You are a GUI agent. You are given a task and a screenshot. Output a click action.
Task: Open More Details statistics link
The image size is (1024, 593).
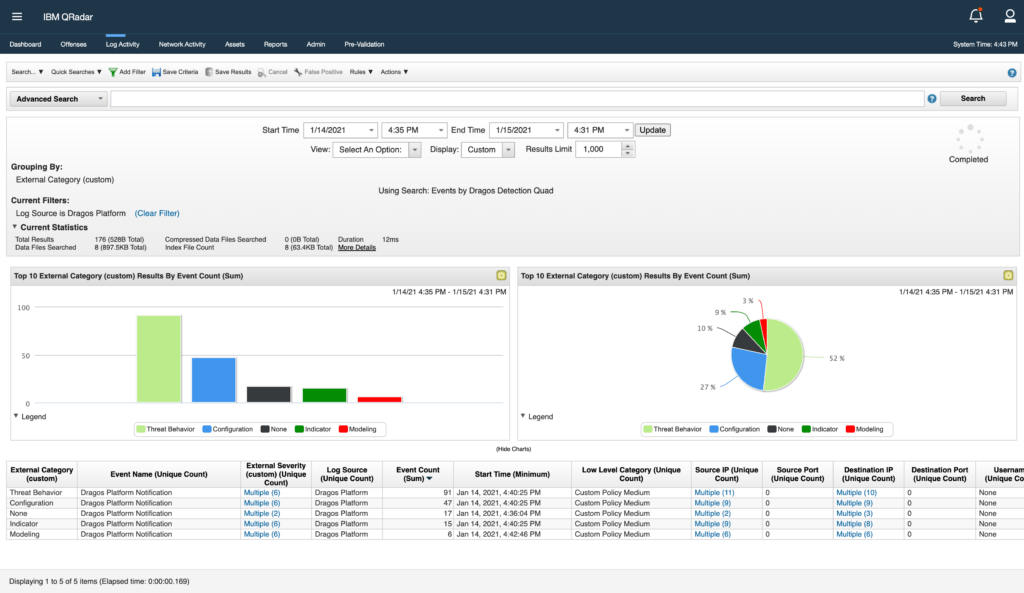(x=357, y=248)
